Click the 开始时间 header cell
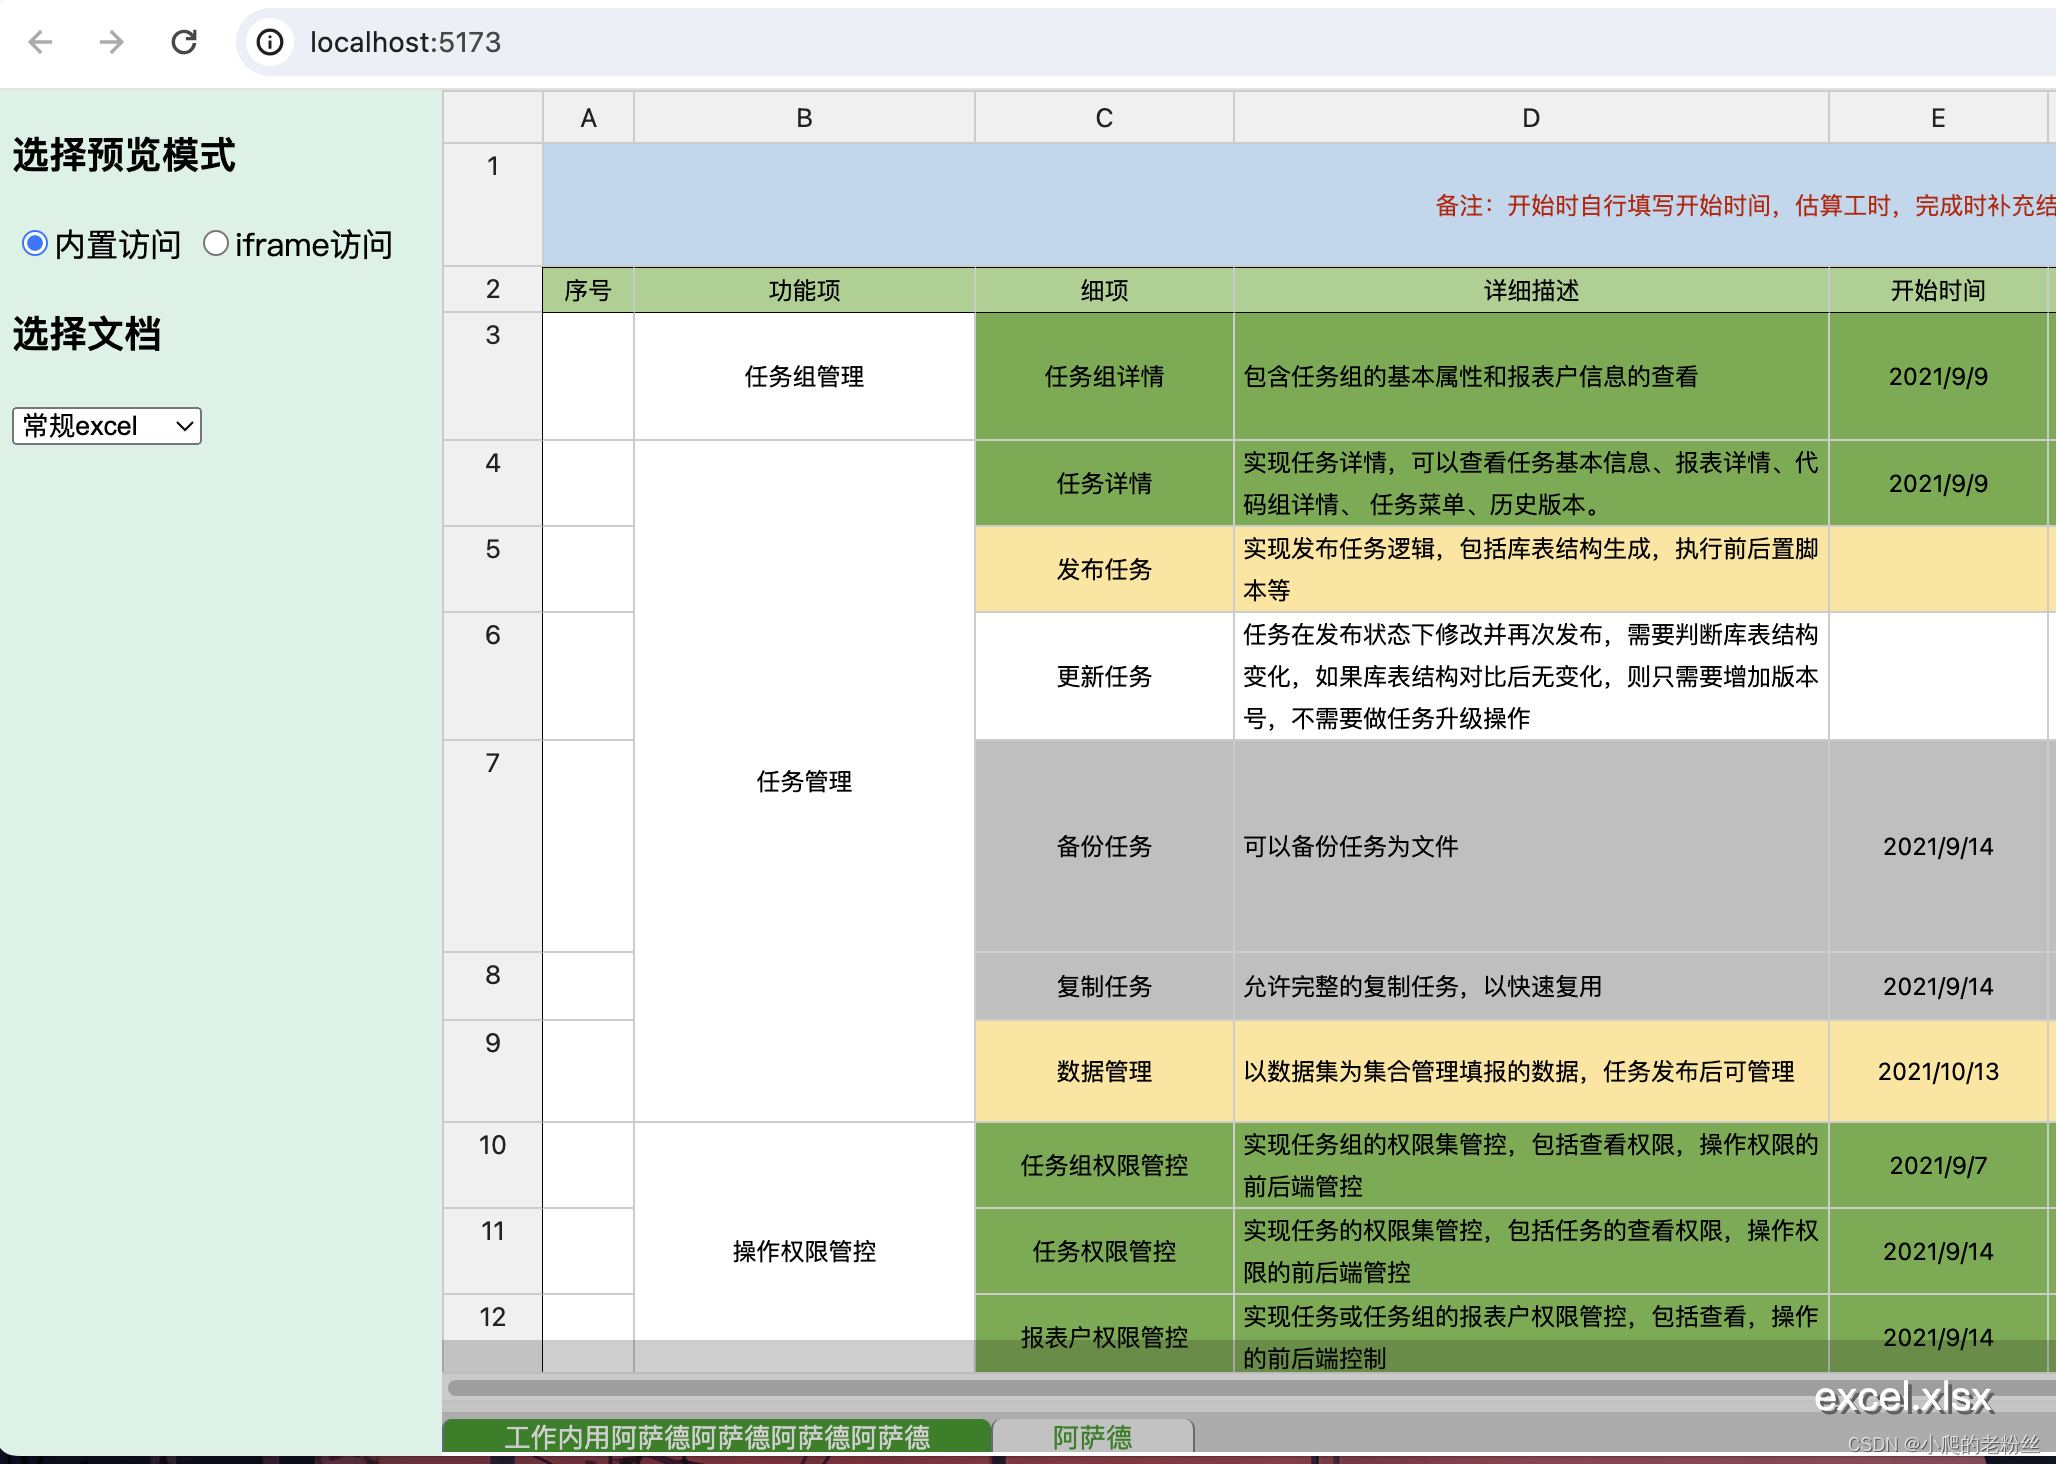 1938,290
